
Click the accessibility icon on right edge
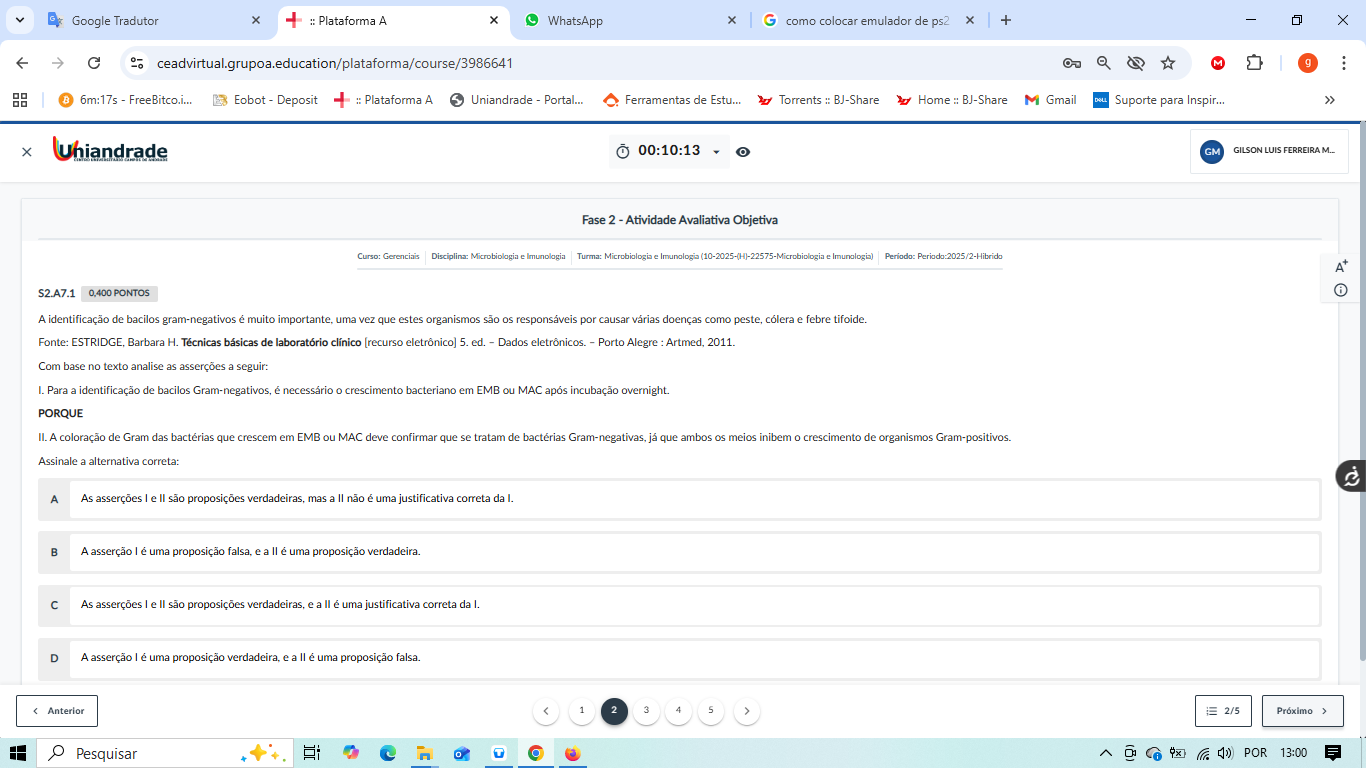coord(1351,476)
